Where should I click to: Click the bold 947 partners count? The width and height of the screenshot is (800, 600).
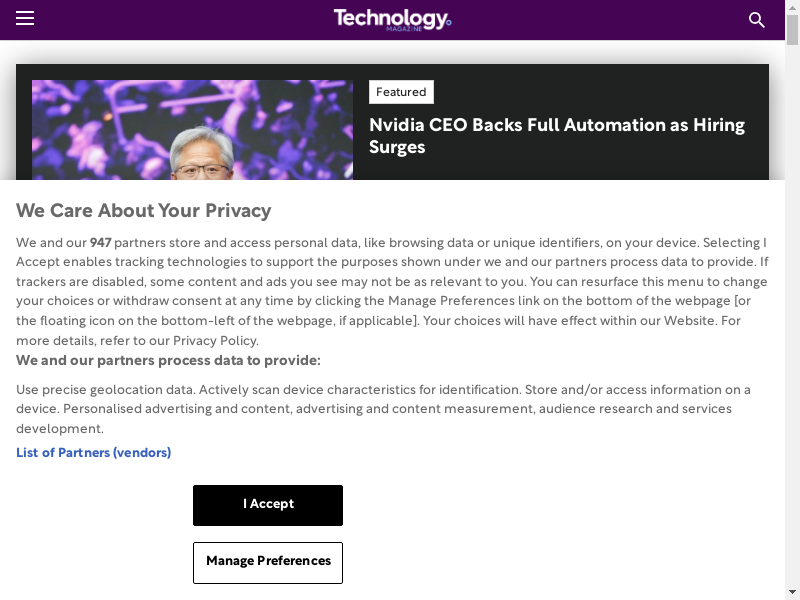tap(100, 243)
